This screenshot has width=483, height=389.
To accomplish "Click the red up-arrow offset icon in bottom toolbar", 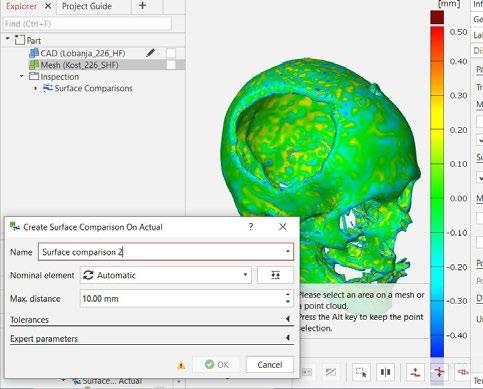I will [x=415, y=372].
